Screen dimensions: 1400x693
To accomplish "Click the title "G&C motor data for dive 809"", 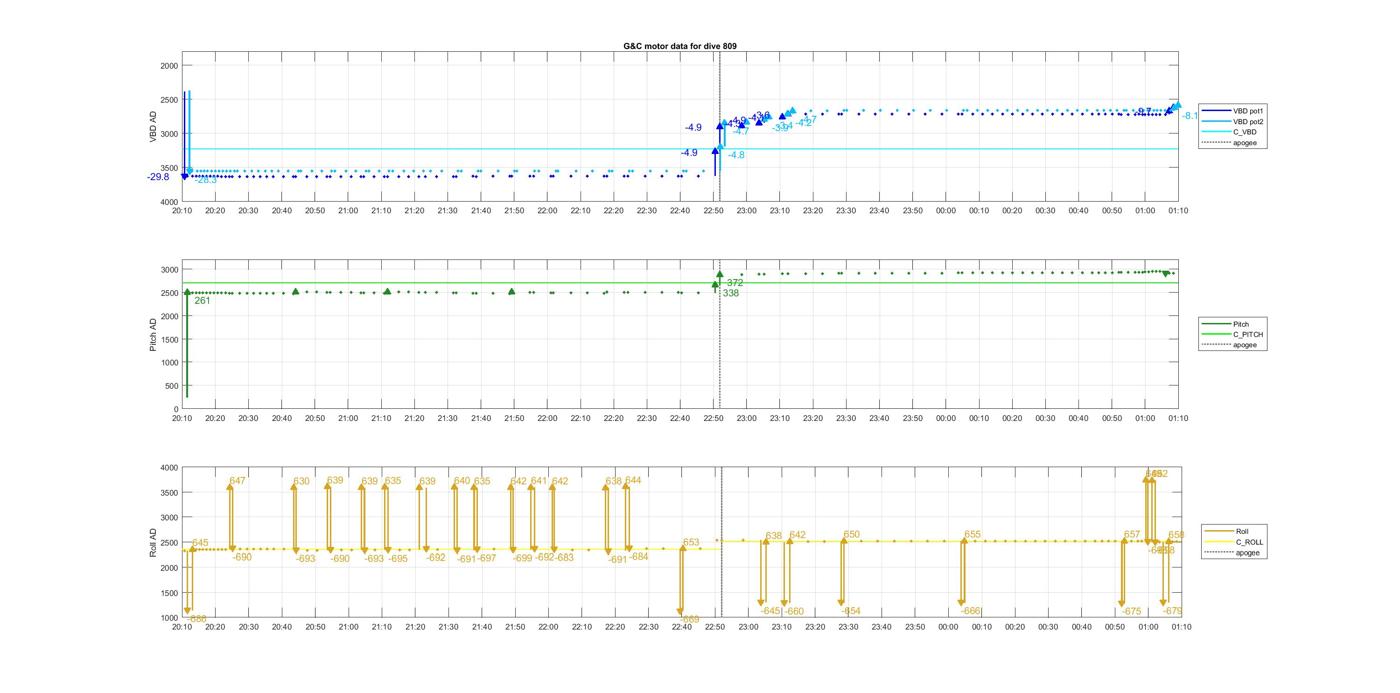I will click(x=679, y=46).
